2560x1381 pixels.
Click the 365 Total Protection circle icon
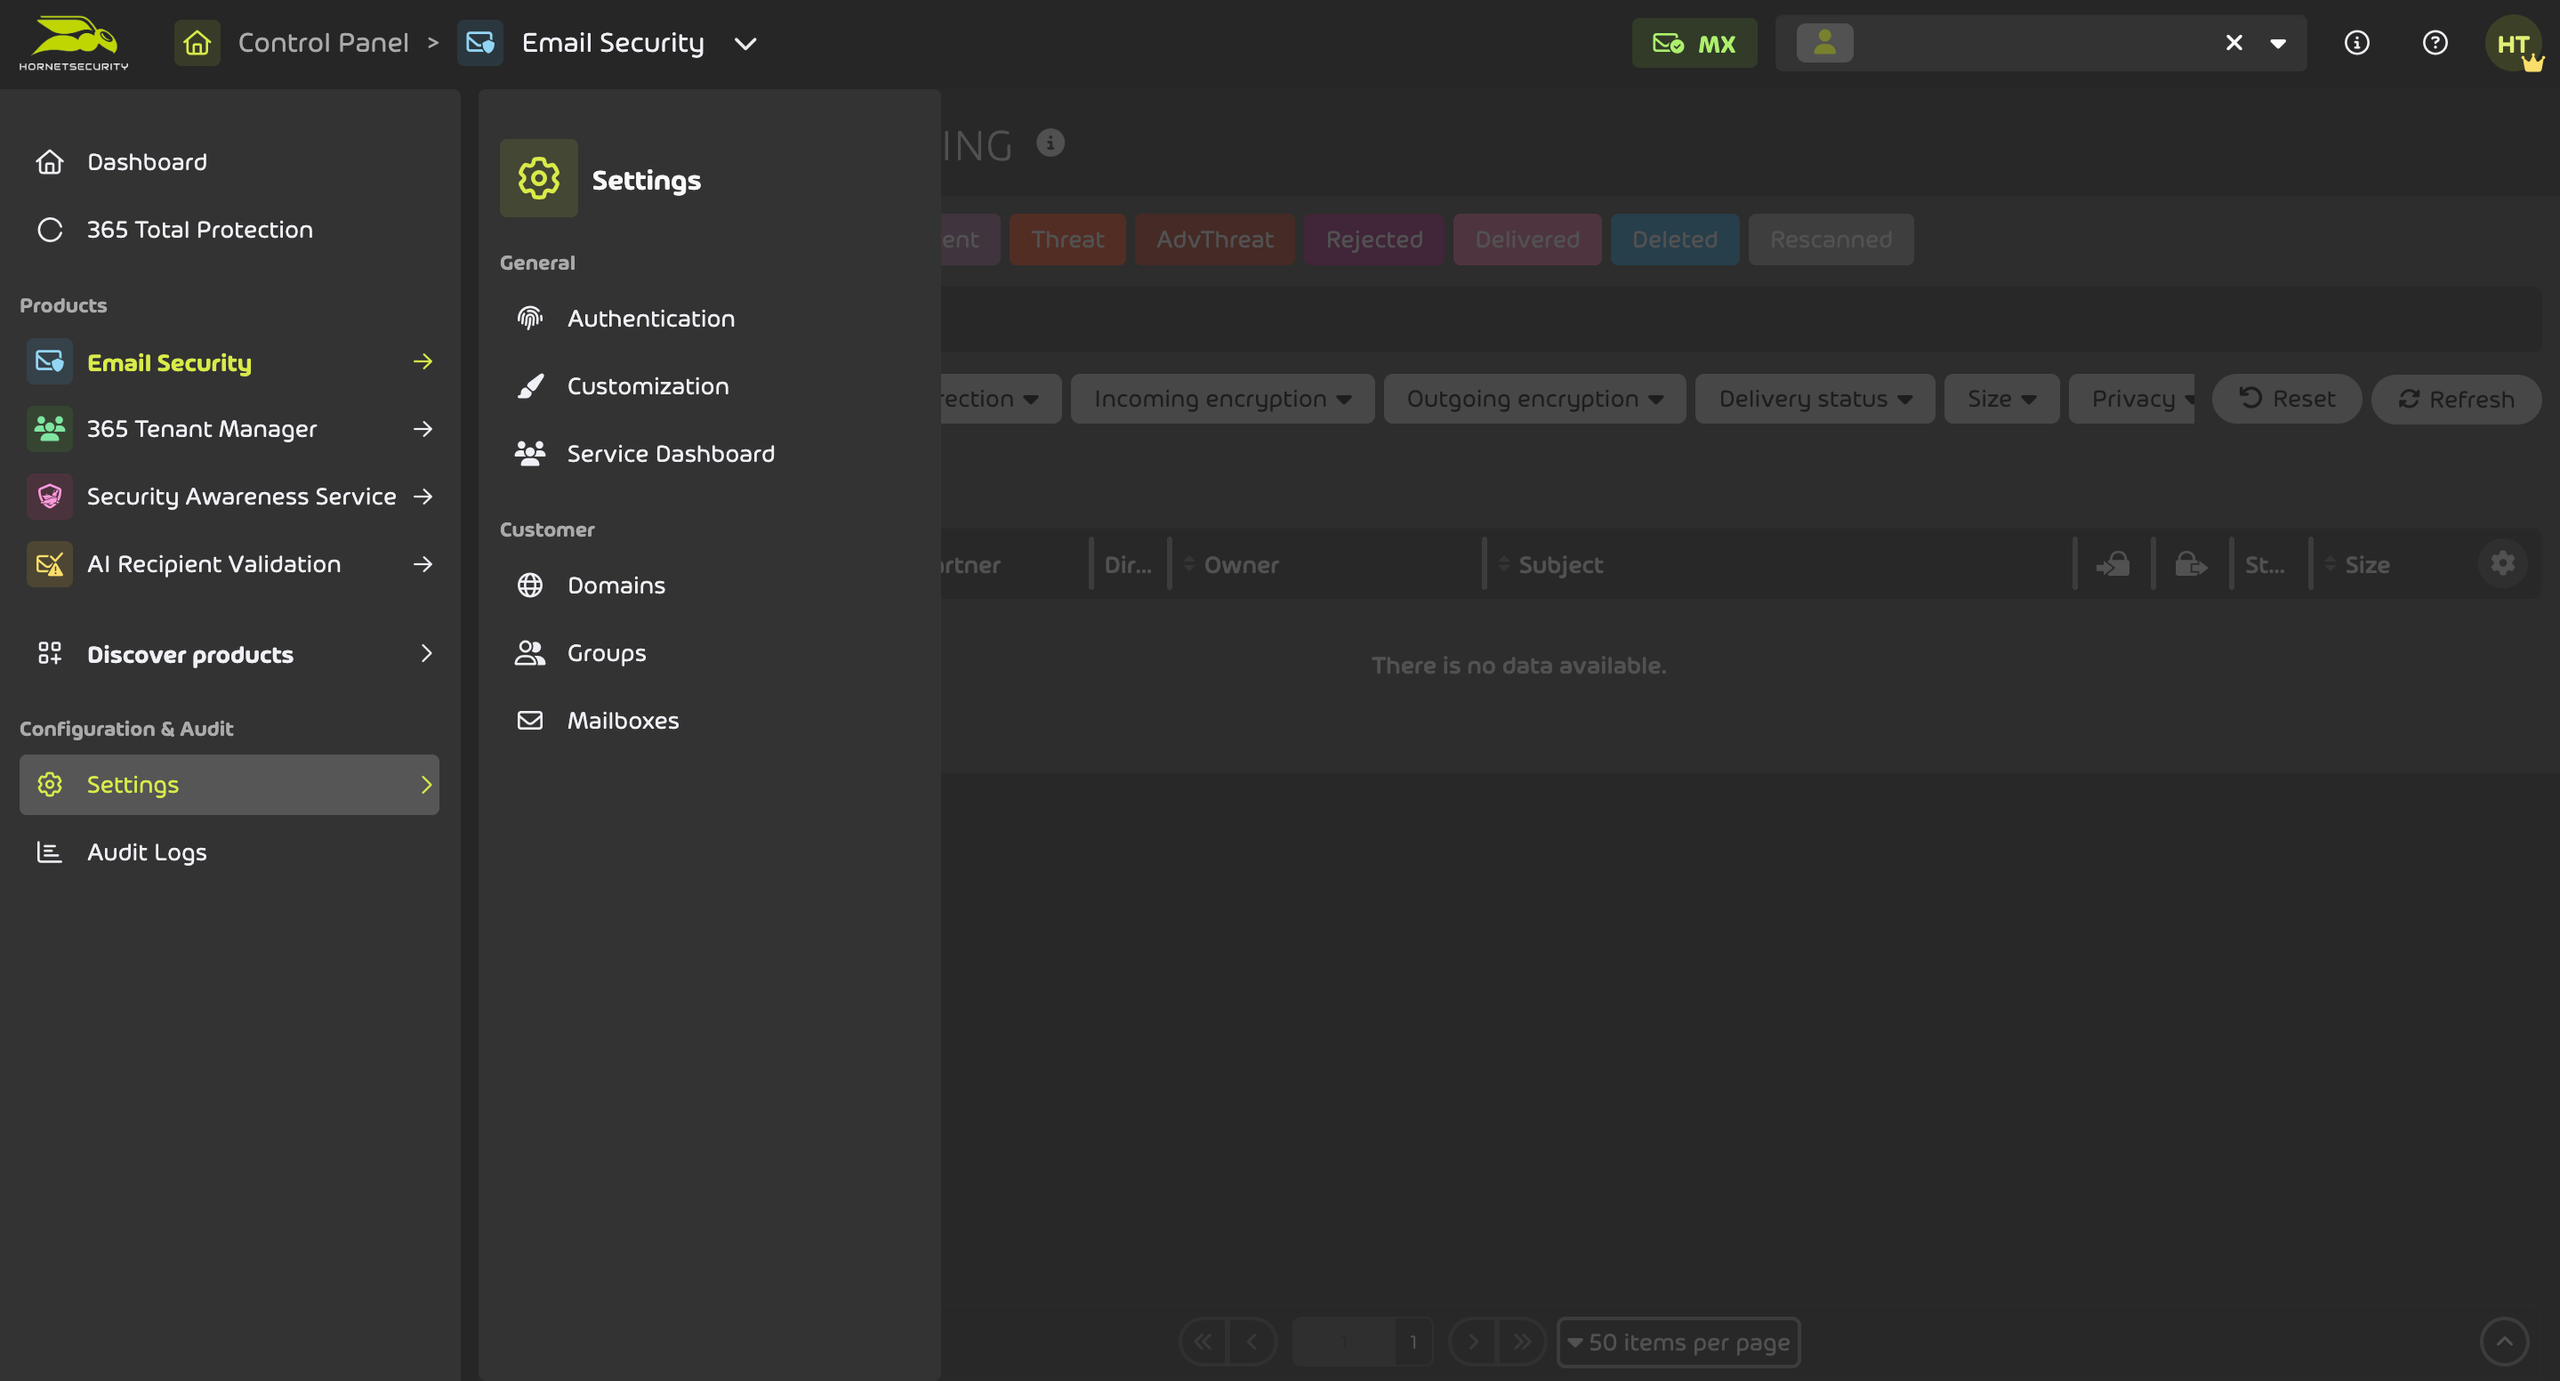pyautogui.click(x=49, y=230)
